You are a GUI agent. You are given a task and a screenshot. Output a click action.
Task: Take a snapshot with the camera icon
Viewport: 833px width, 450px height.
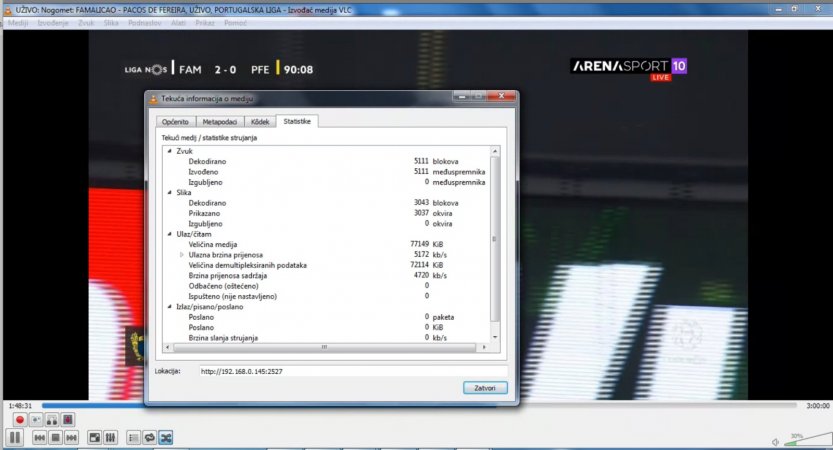click(x=36, y=420)
